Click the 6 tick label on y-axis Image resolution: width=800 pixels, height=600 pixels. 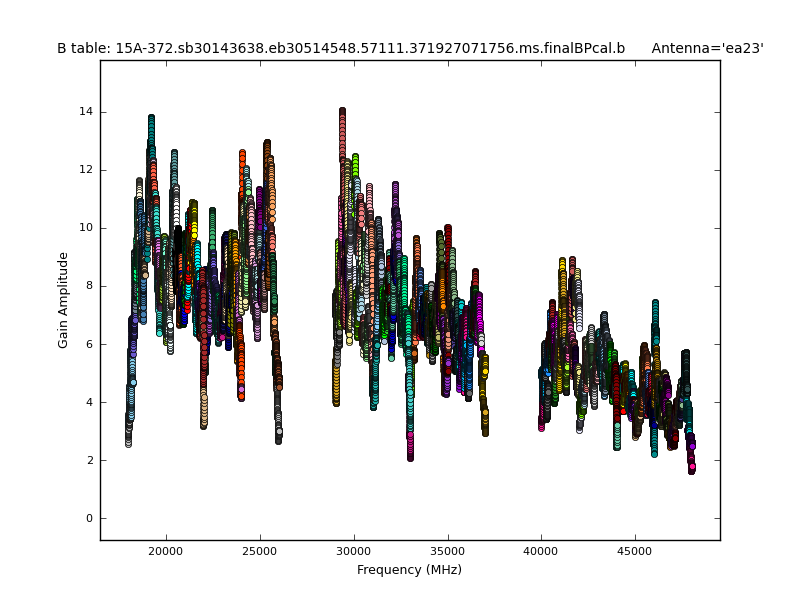coord(89,344)
